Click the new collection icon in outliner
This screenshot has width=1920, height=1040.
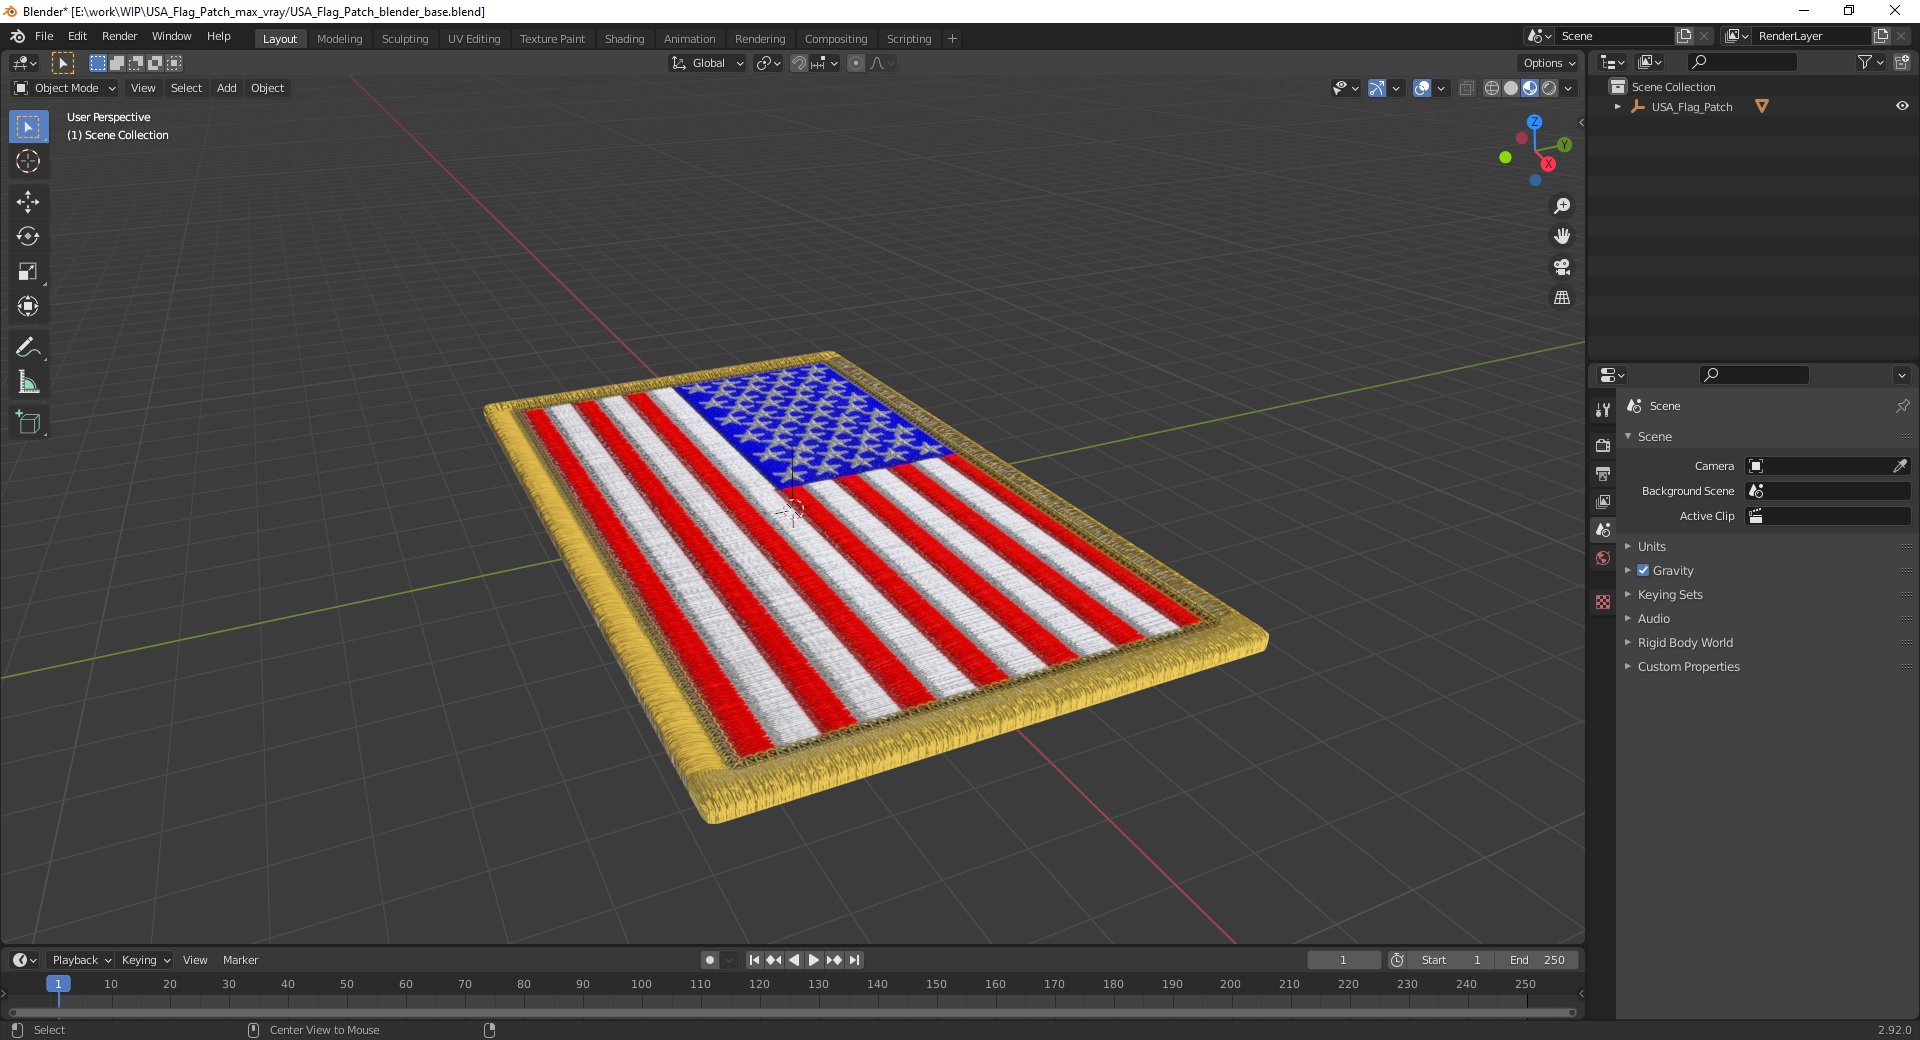[x=1901, y=62]
